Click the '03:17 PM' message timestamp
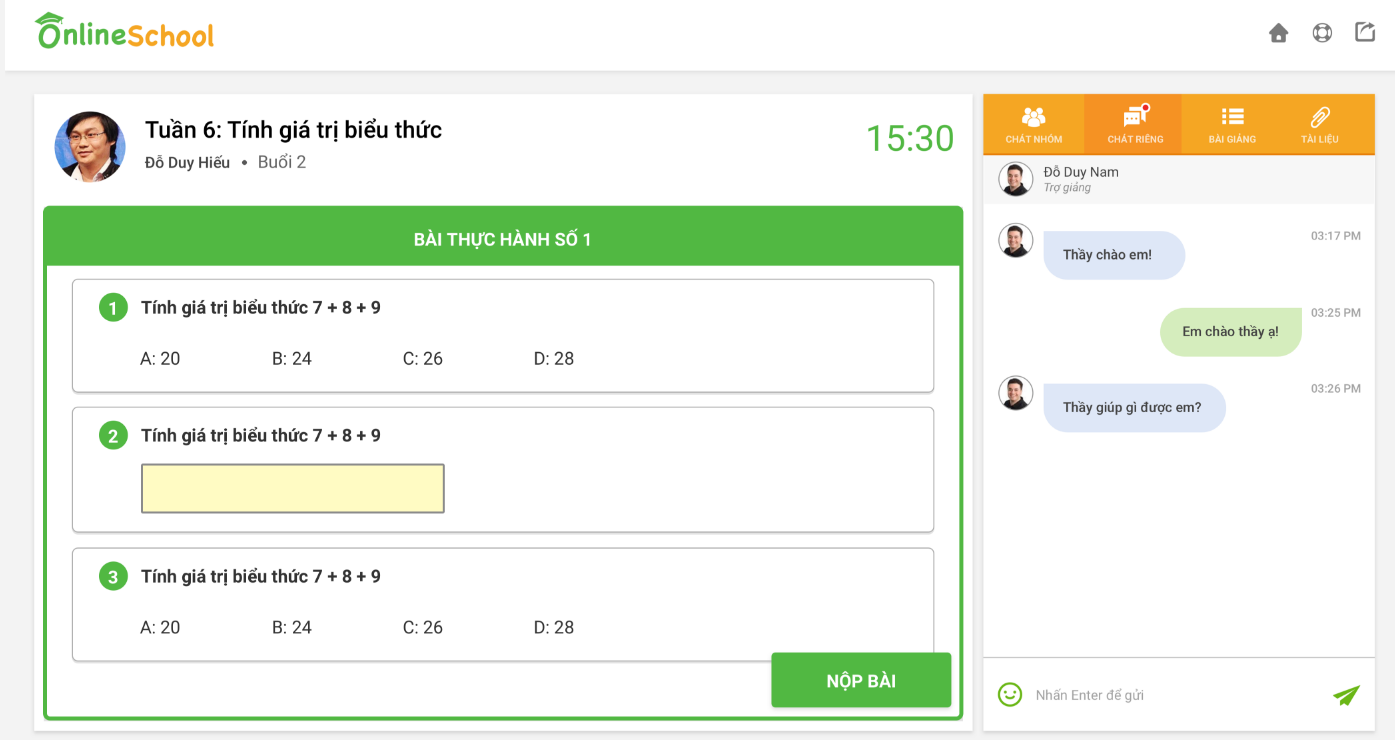 (1336, 236)
